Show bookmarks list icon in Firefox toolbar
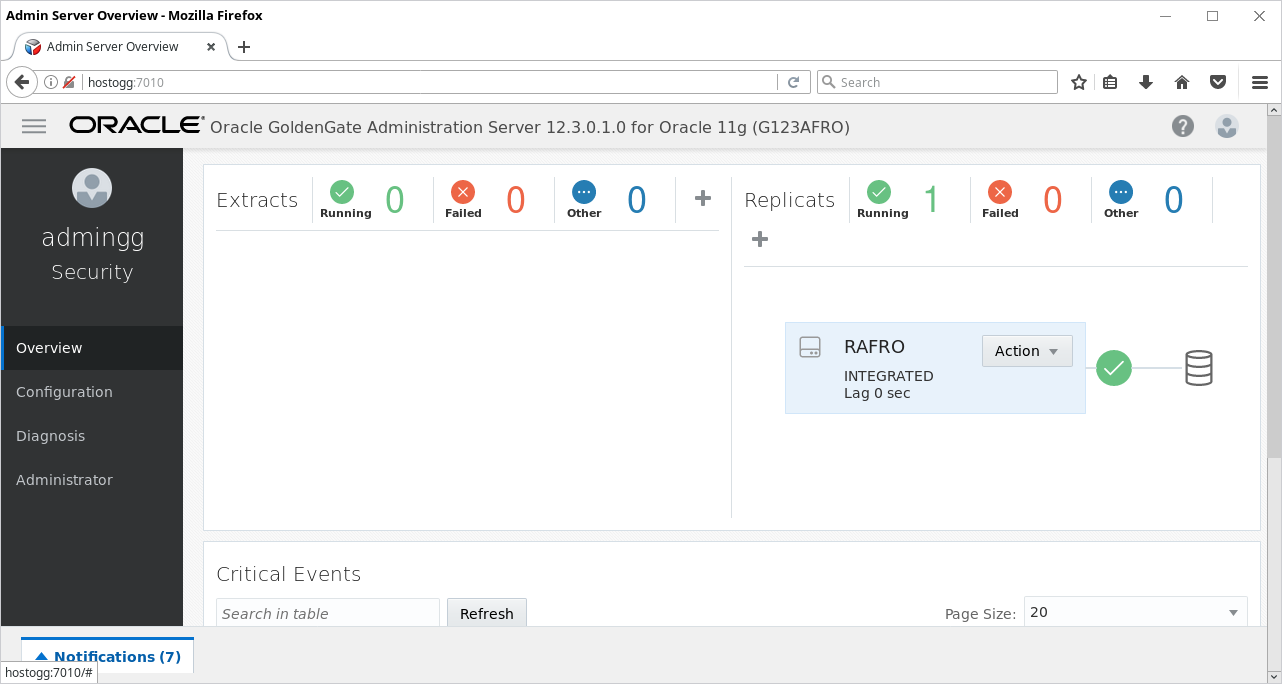The height and width of the screenshot is (684, 1282). click(x=1110, y=82)
